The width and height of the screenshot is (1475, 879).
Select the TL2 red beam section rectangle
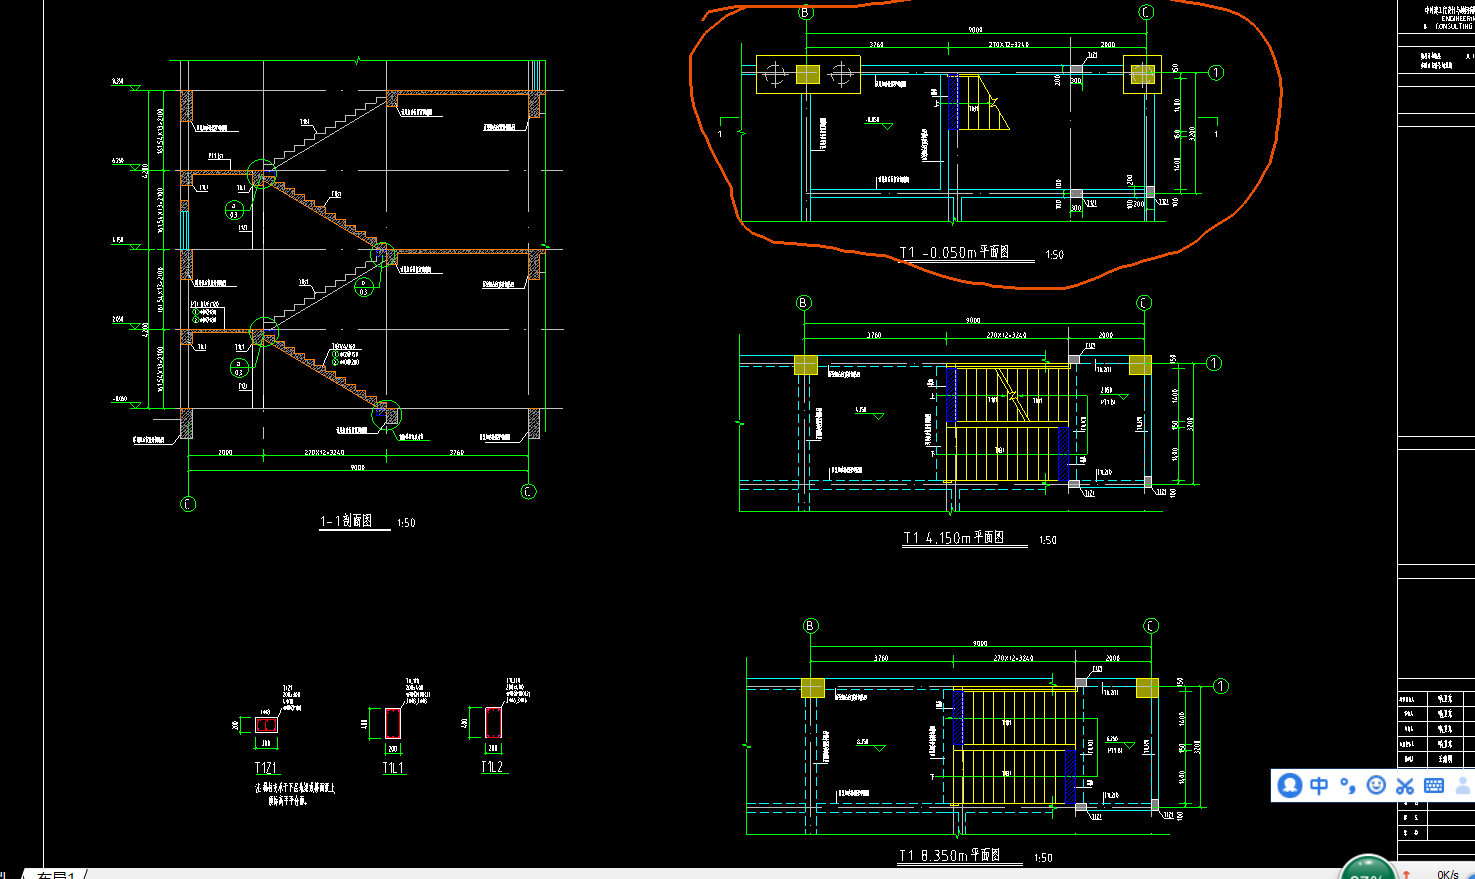493,722
